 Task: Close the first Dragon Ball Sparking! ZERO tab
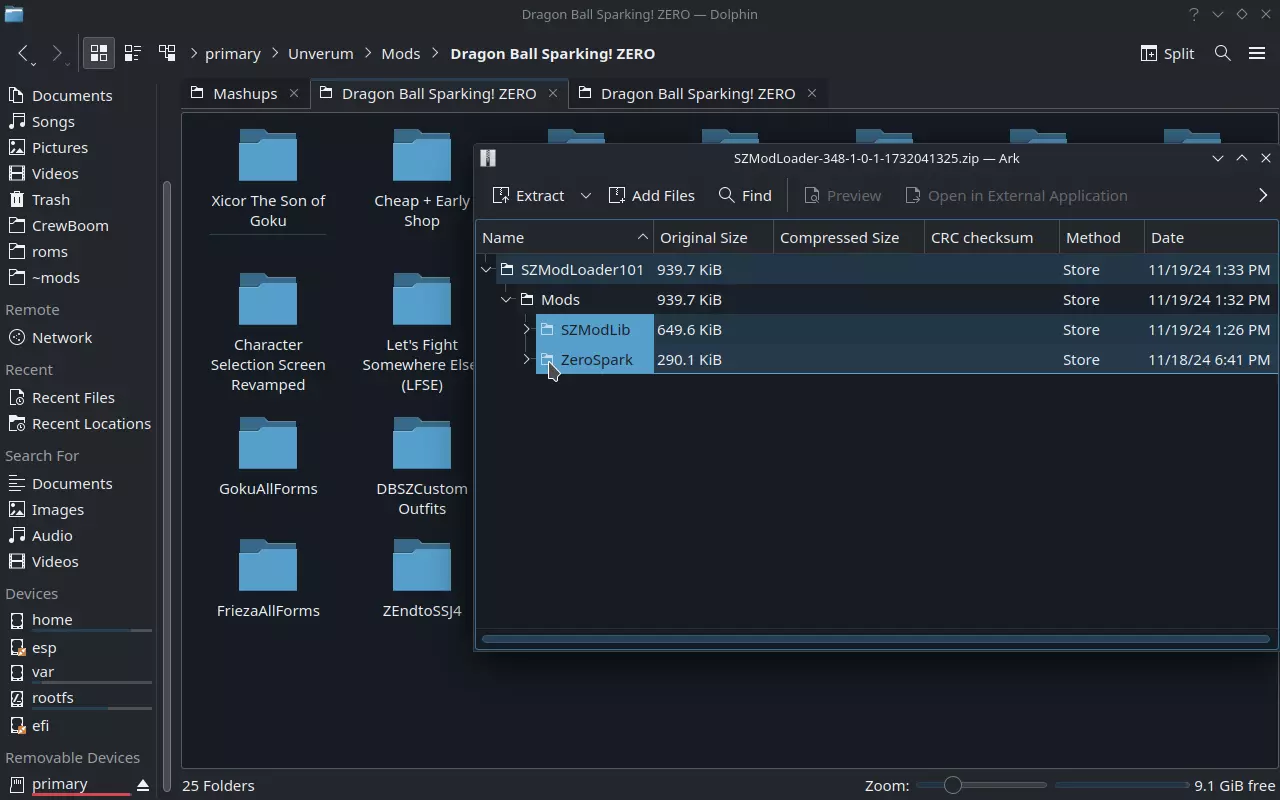(x=553, y=93)
